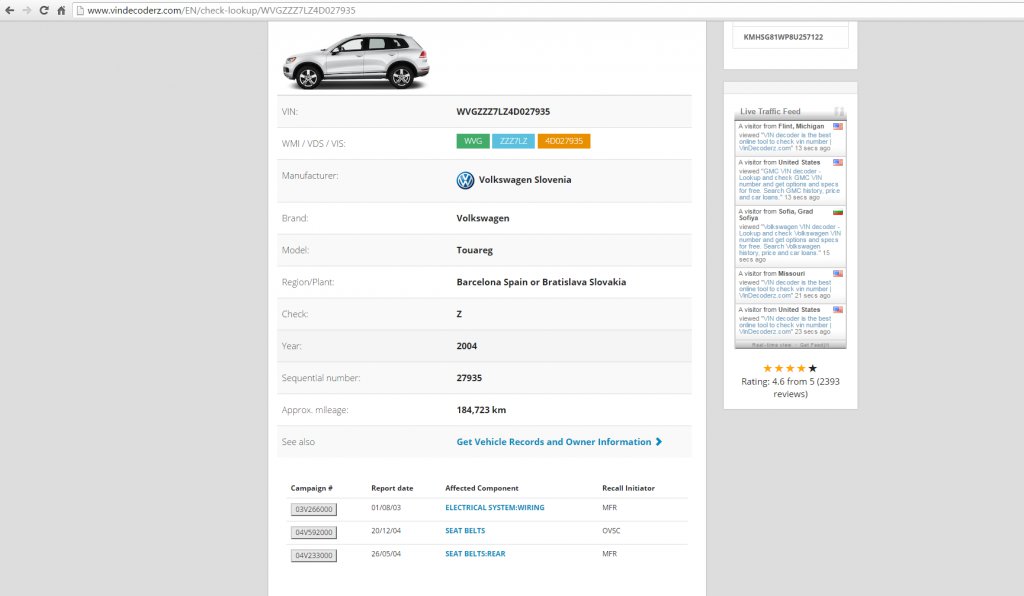This screenshot has width=1024, height=596.
Task: Click the US flag beside Flint, Michigan
Action: (x=838, y=127)
